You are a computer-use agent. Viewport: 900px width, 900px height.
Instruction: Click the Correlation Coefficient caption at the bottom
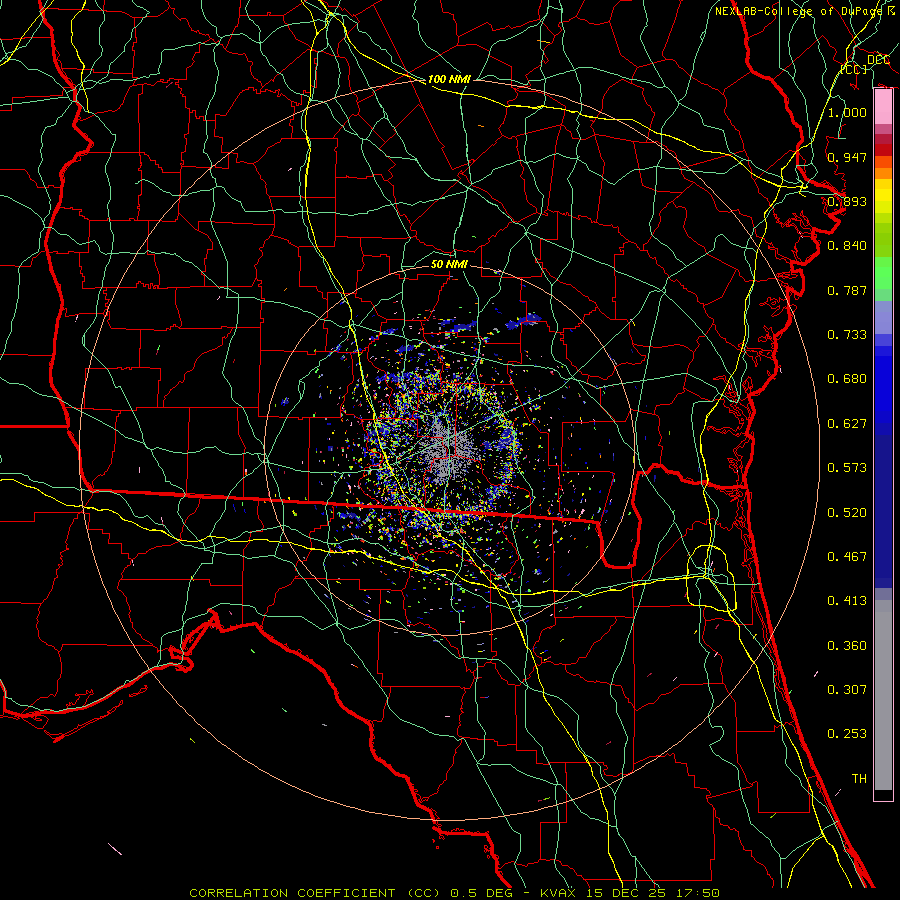point(454,893)
